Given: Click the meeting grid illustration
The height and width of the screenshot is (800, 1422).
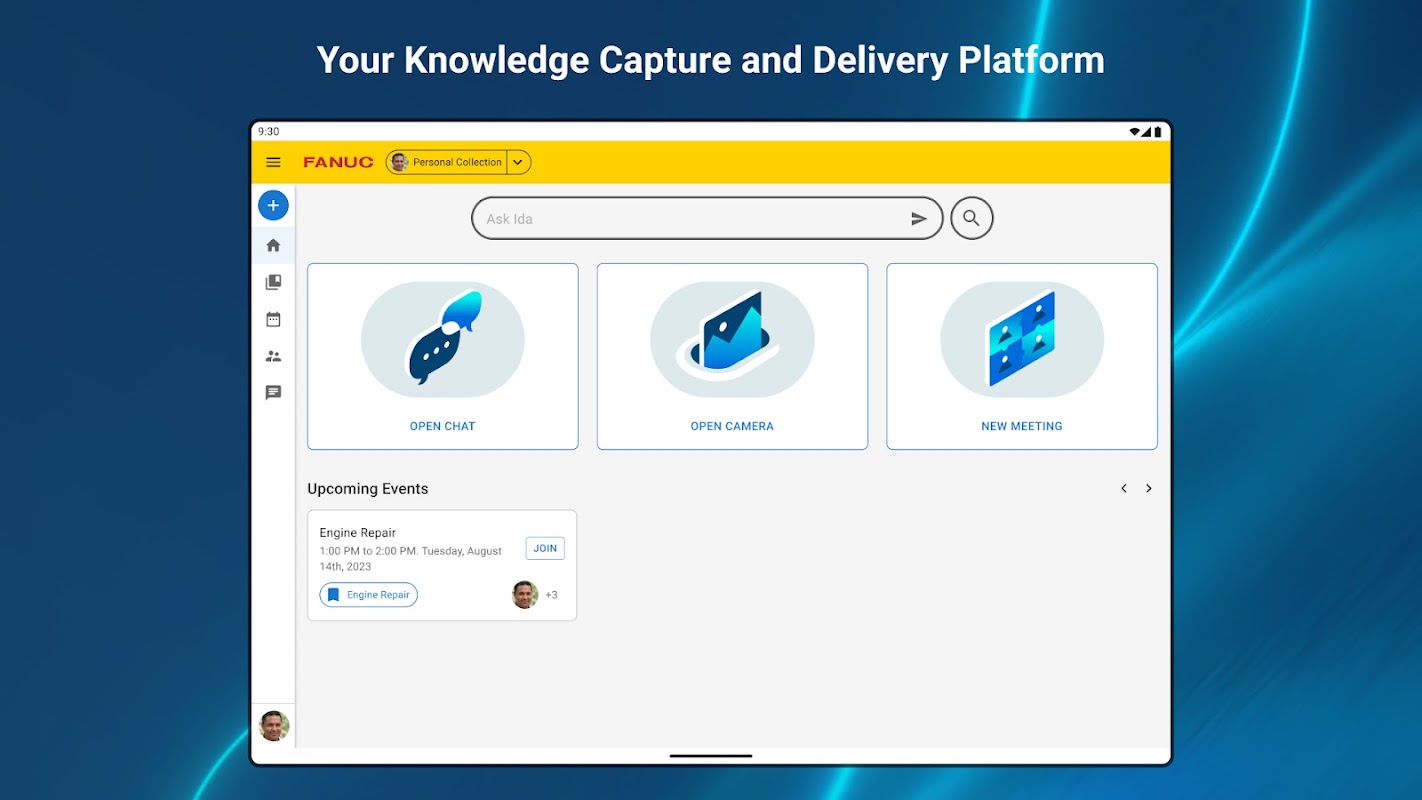Looking at the screenshot, I should [x=1022, y=339].
